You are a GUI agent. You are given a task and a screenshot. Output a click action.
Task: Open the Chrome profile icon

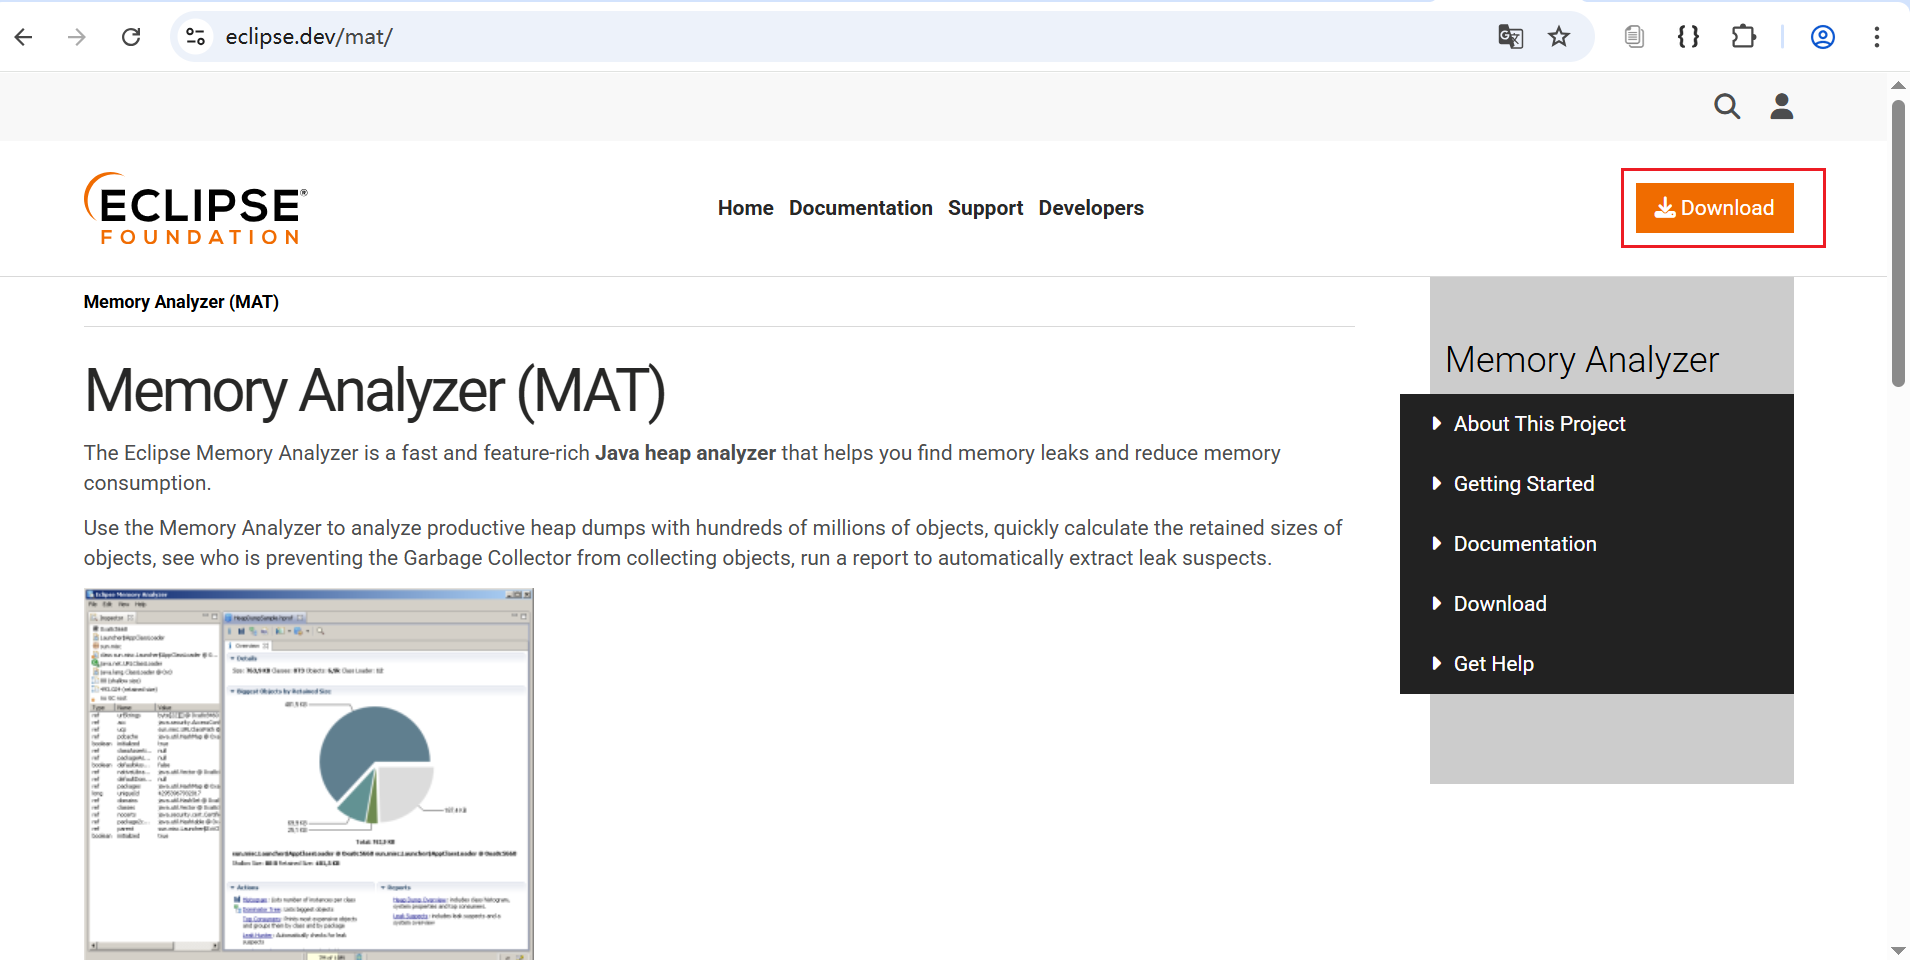coord(1823,37)
